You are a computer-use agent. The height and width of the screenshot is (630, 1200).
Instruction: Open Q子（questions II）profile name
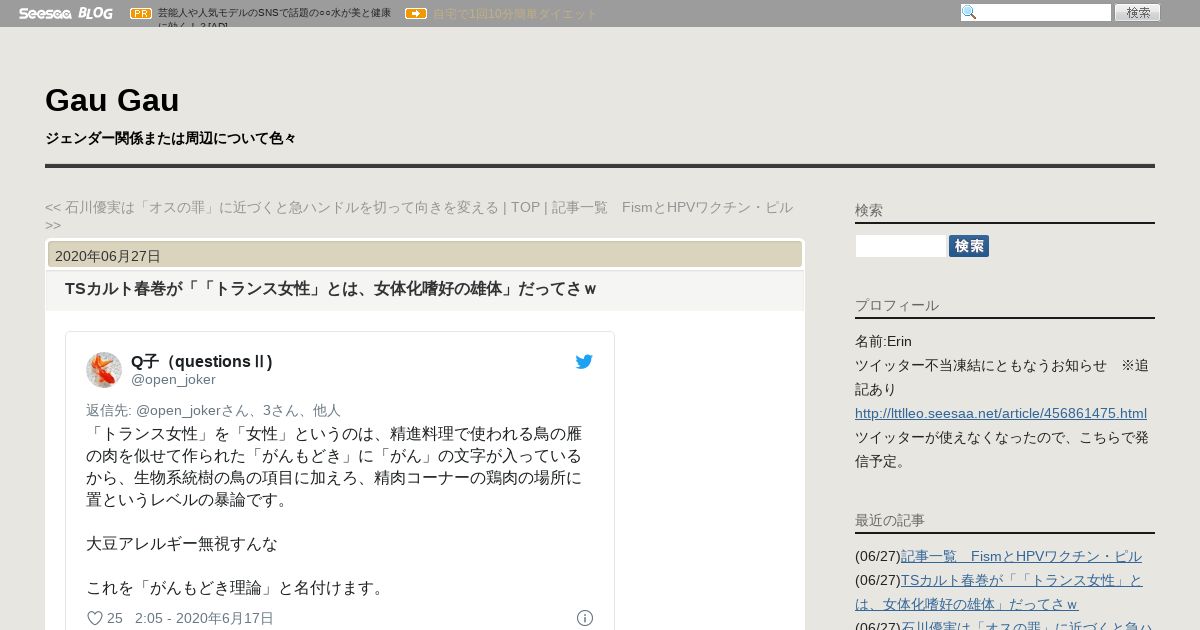click(202, 361)
